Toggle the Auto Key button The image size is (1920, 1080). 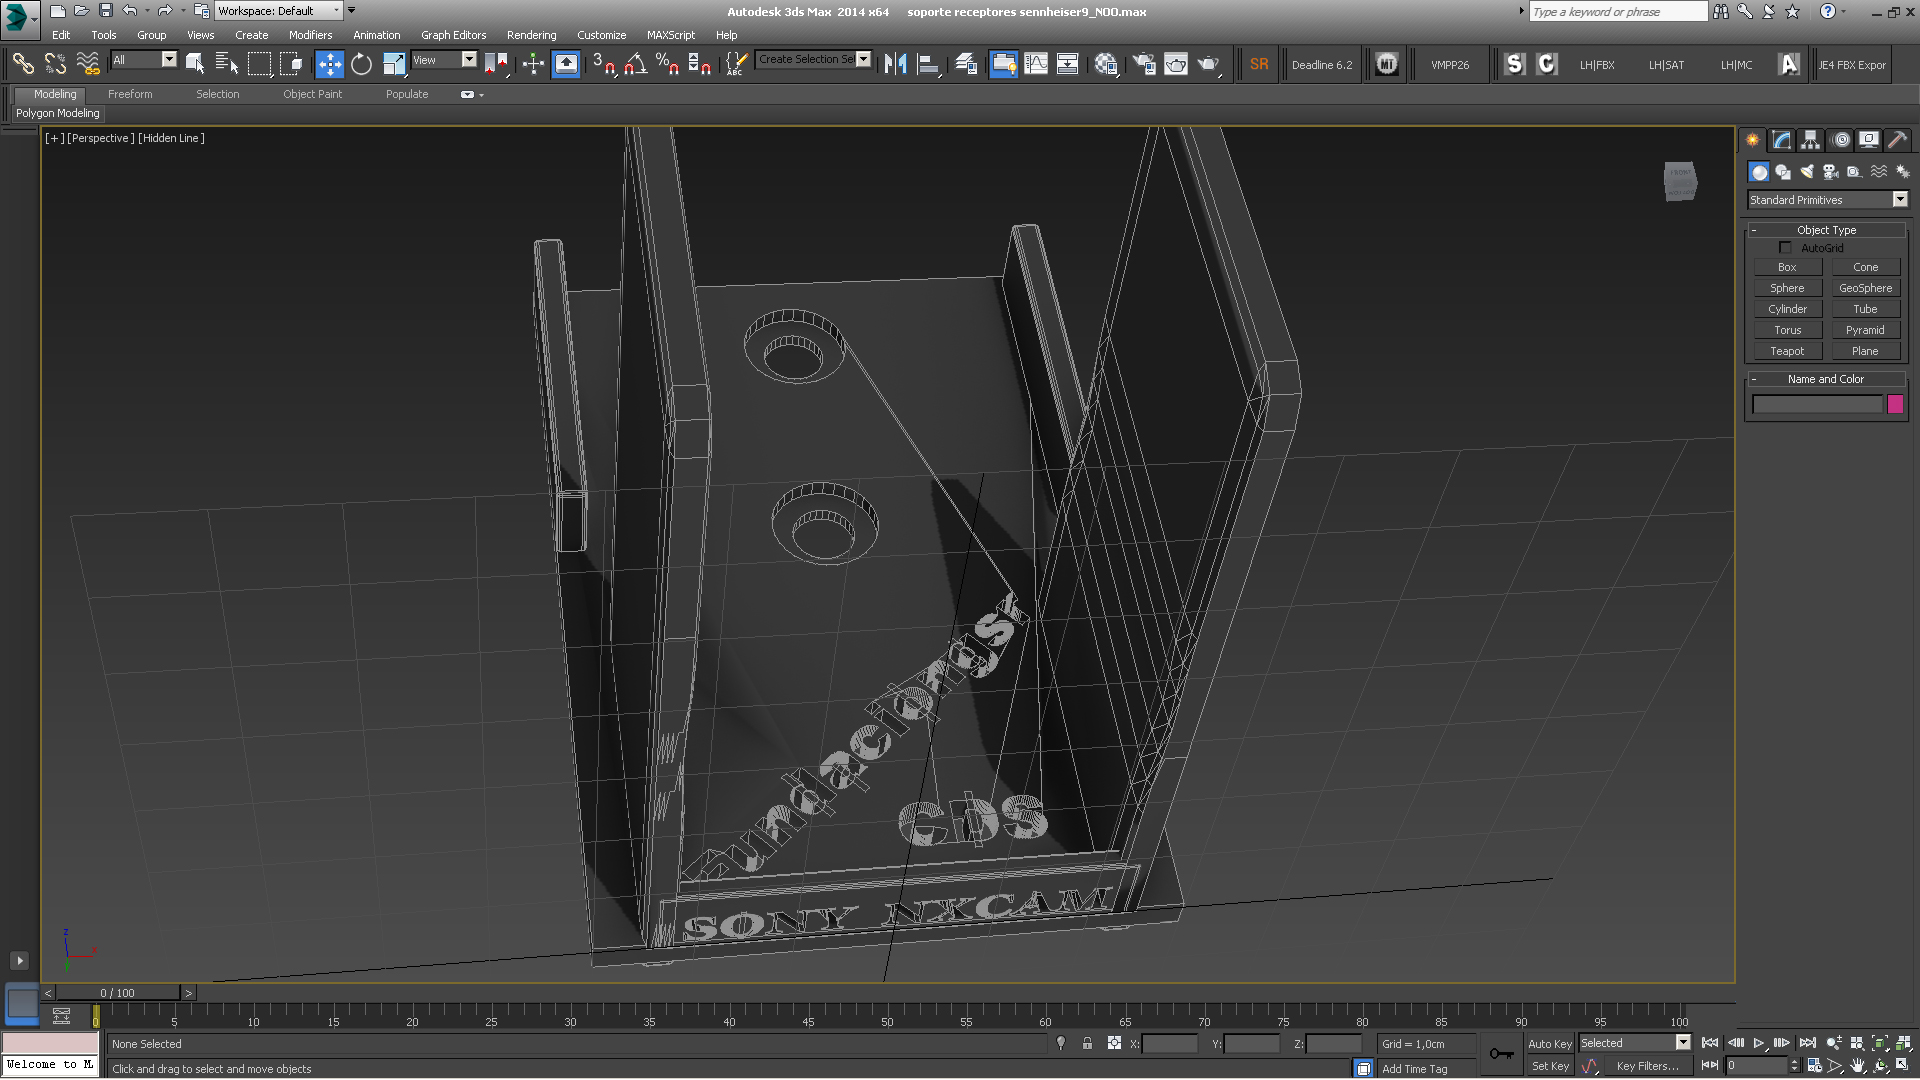point(1549,1044)
